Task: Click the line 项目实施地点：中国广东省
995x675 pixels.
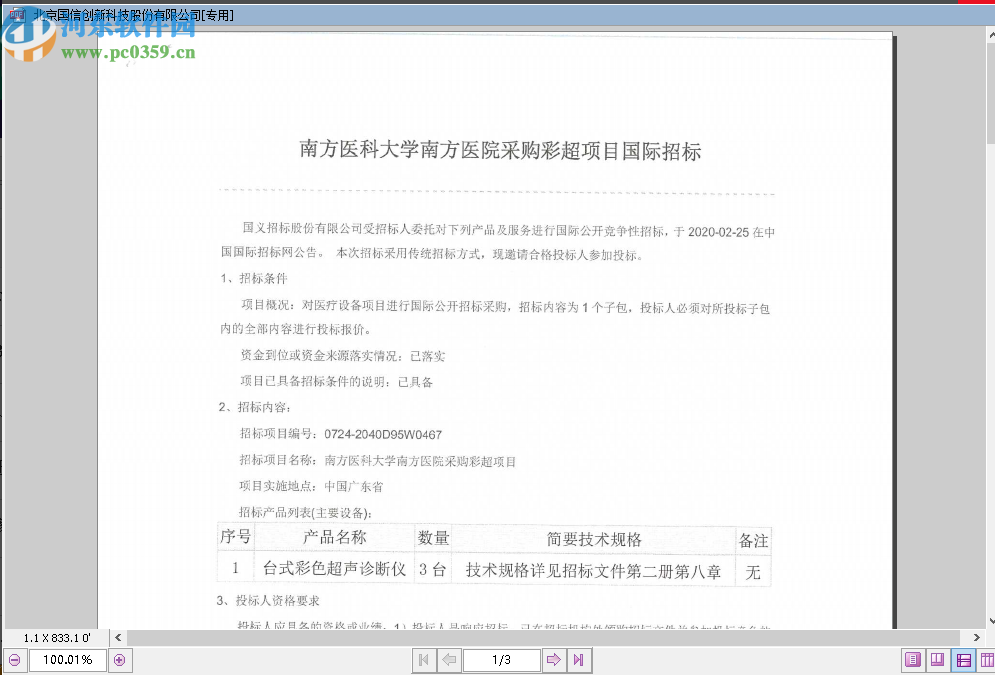Action: pos(311,487)
